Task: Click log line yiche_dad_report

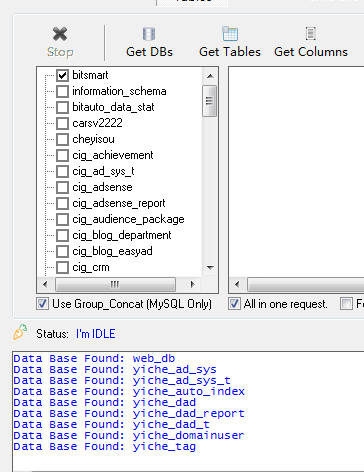Action: pyautogui.click(x=129, y=413)
